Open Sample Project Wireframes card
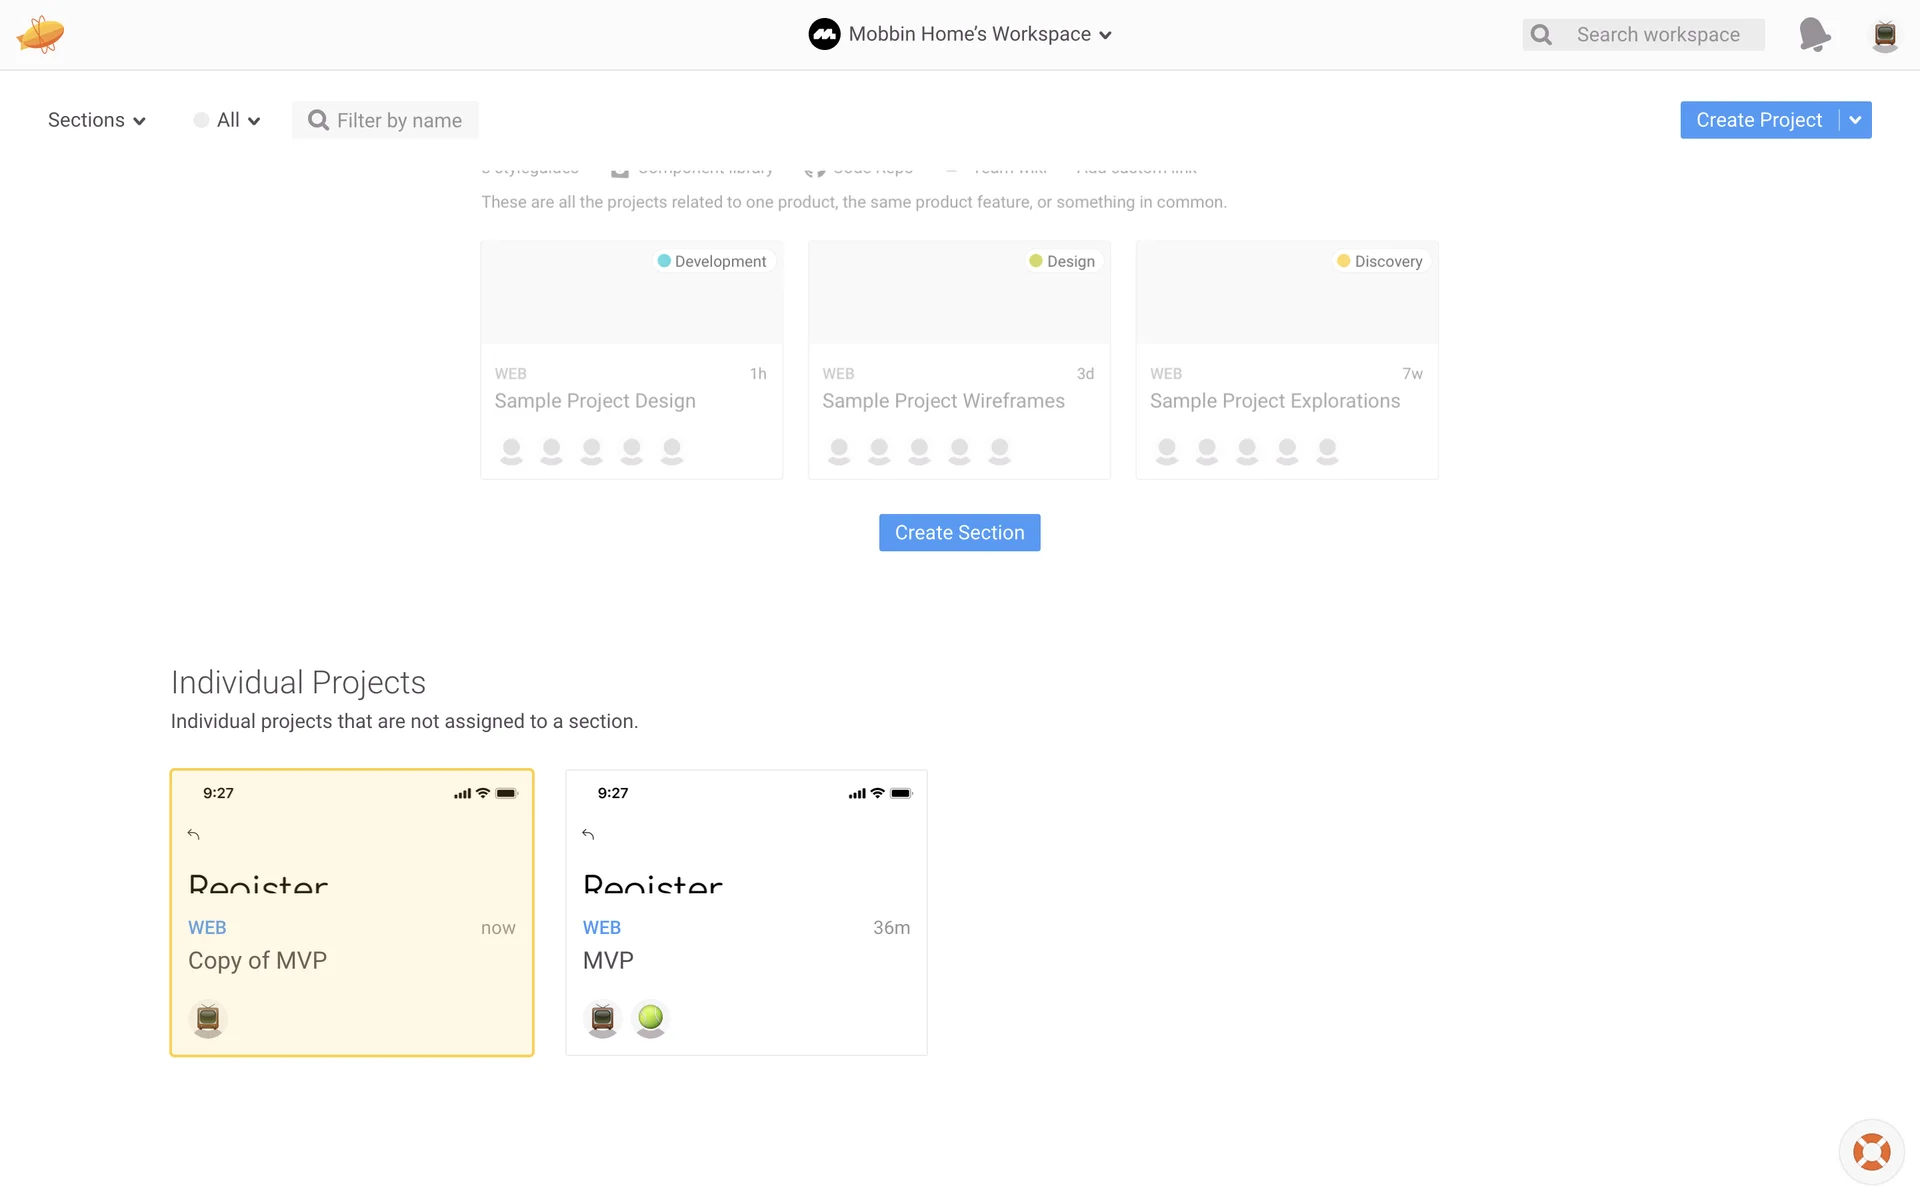Image resolution: width=1920 pixels, height=1200 pixels. coord(942,401)
